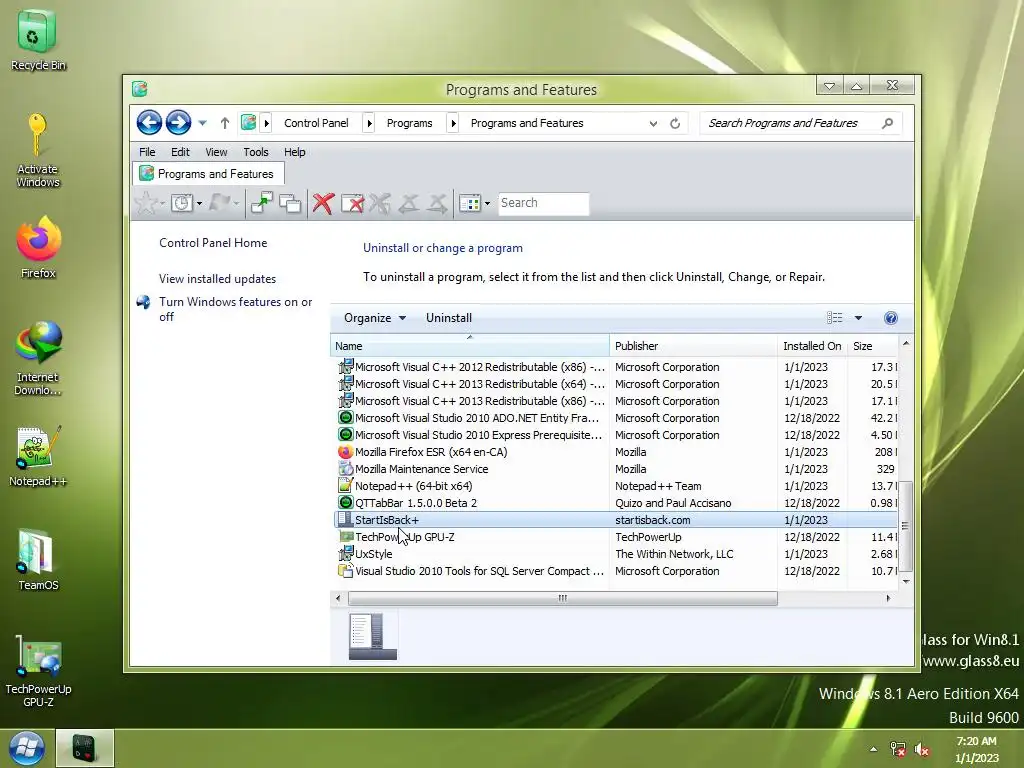This screenshot has width=1024, height=768.
Task: Open View installed updates link
Action: [x=217, y=279]
